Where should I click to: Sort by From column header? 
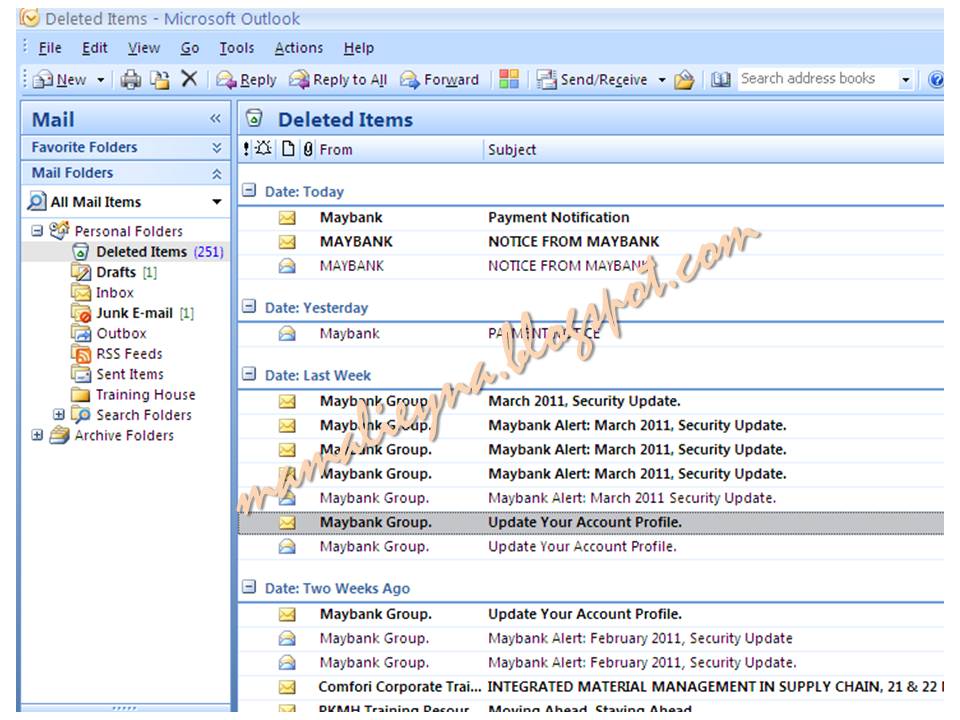[x=400, y=149]
